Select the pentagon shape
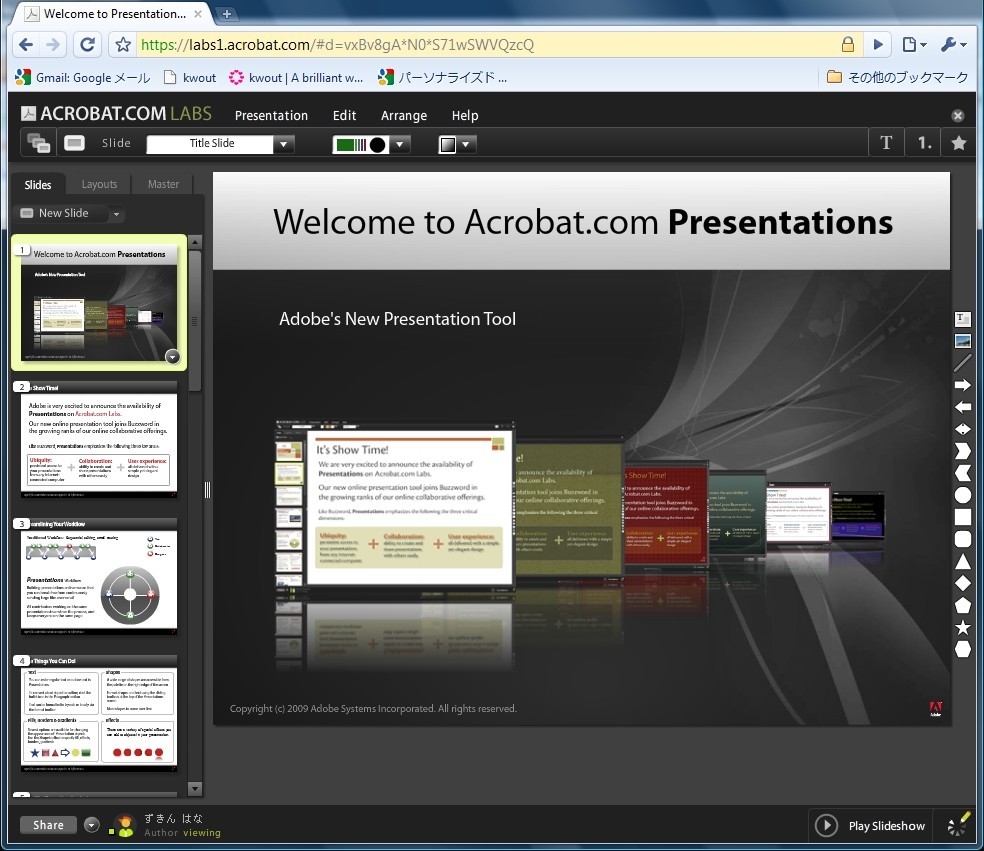 963,605
